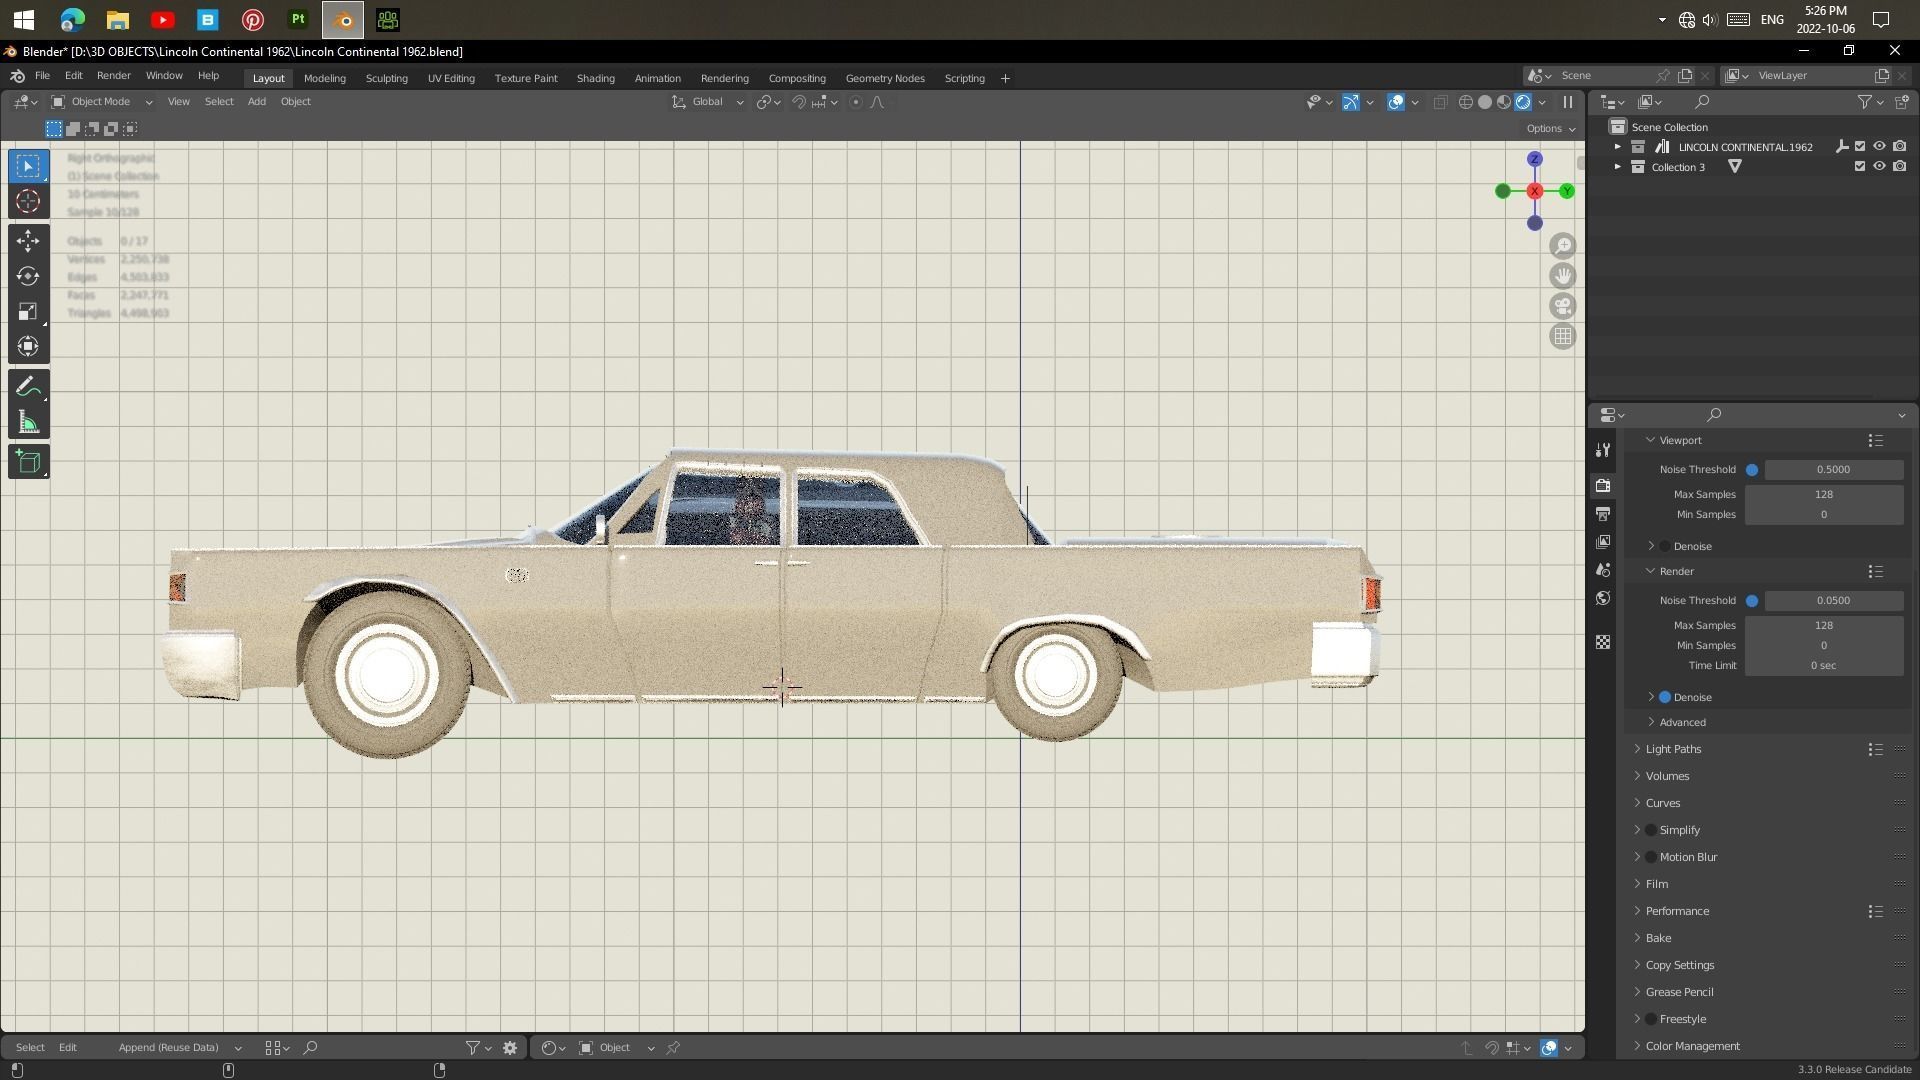Open the Render properties tab

pos(1603,485)
